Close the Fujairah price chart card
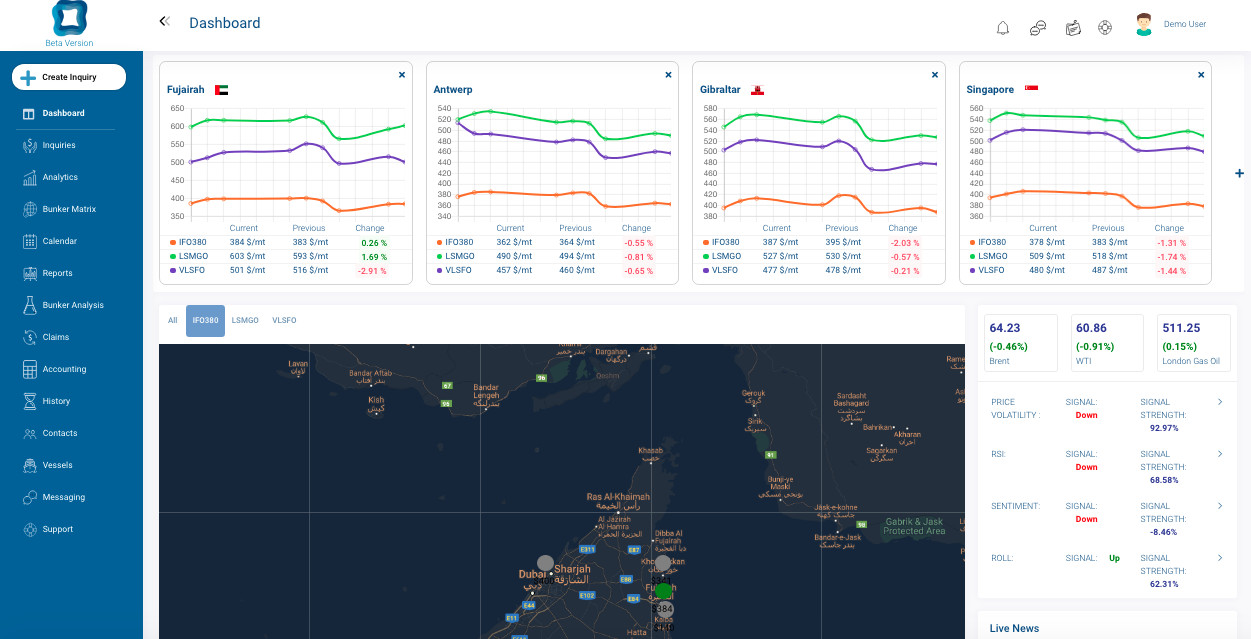The height and width of the screenshot is (639, 1251). point(402,74)
